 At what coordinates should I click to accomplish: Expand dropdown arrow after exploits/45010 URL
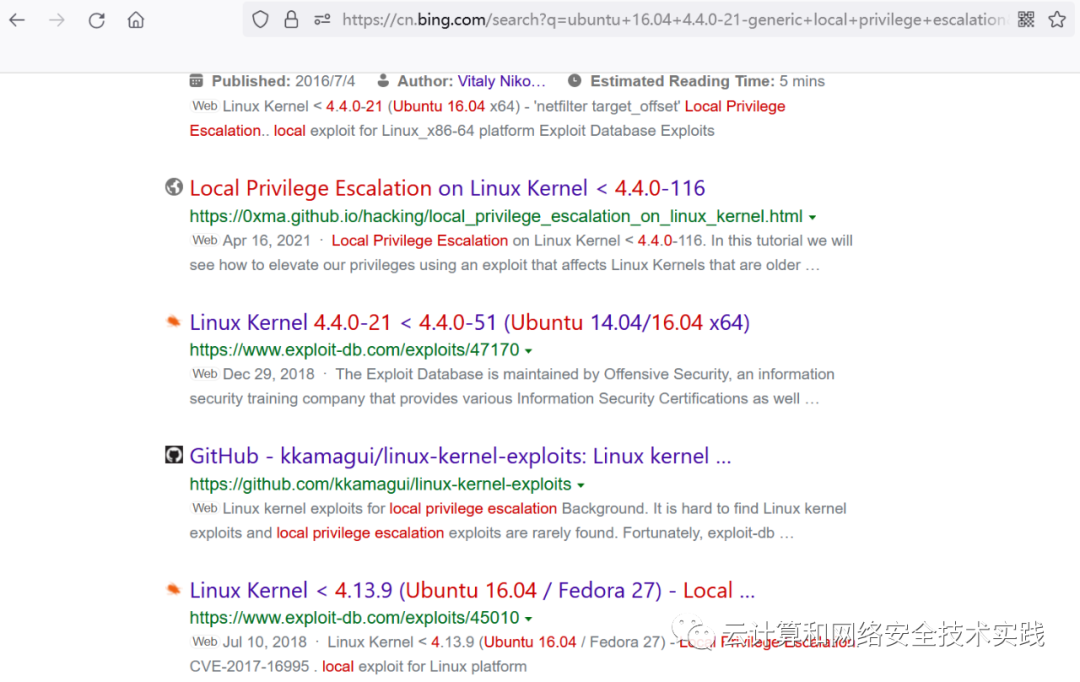coord(528,619)
